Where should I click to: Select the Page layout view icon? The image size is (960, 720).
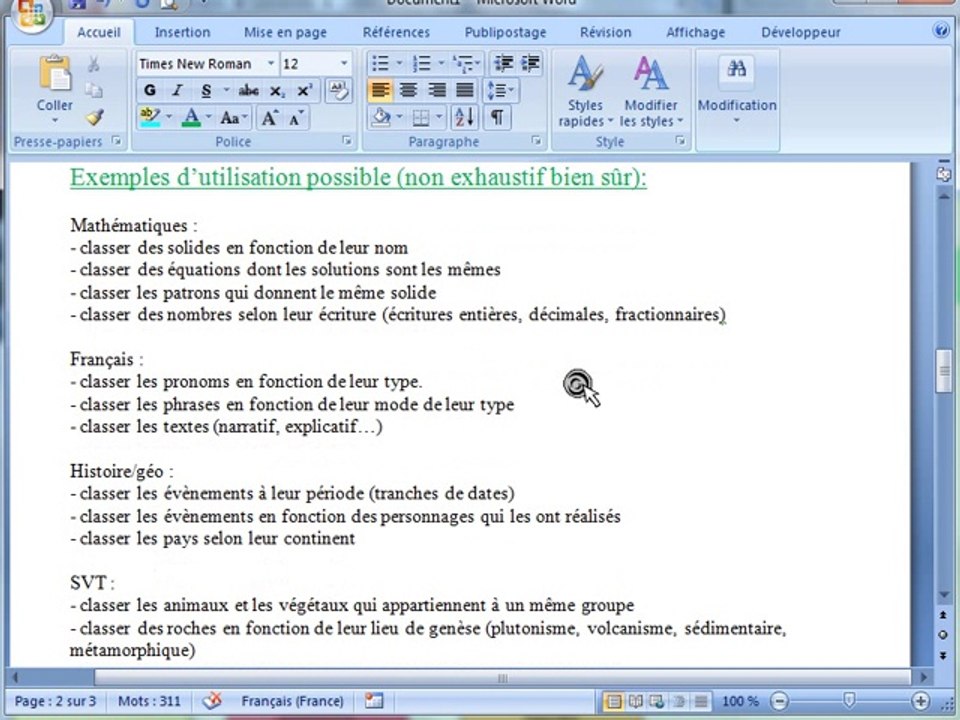pos(613,701)
